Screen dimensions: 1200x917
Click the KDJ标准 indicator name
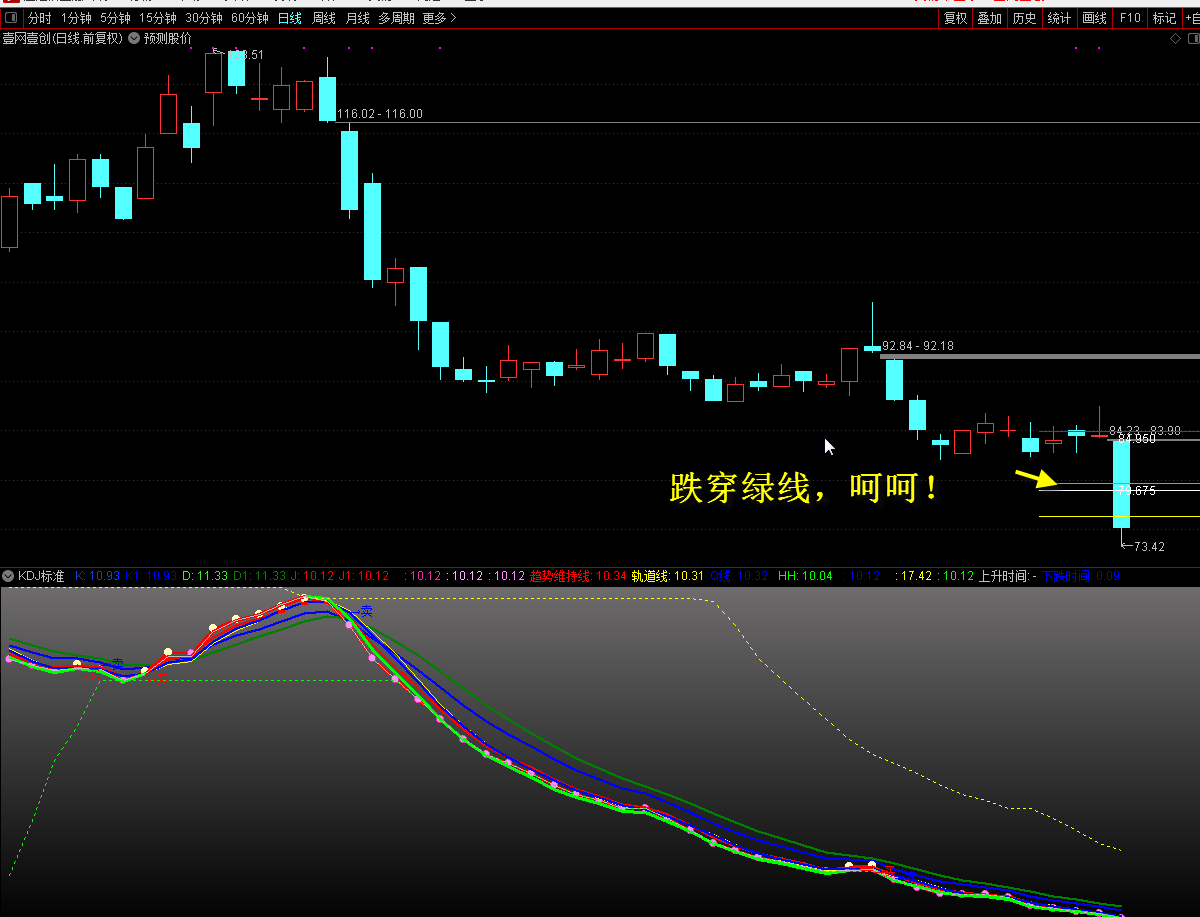[x=41, y=576]
